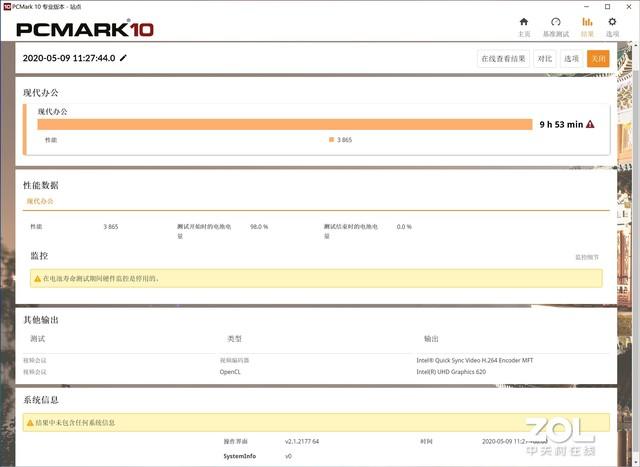Viewport: 640px width, 467px height.
Task: Open the Benchmarks (基准测试) gauge icon
Action: click(x=556, y=22)
